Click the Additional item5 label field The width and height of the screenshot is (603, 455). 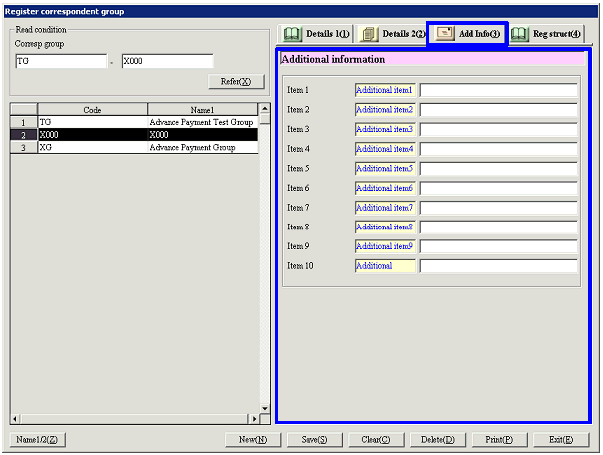(384, 168)
